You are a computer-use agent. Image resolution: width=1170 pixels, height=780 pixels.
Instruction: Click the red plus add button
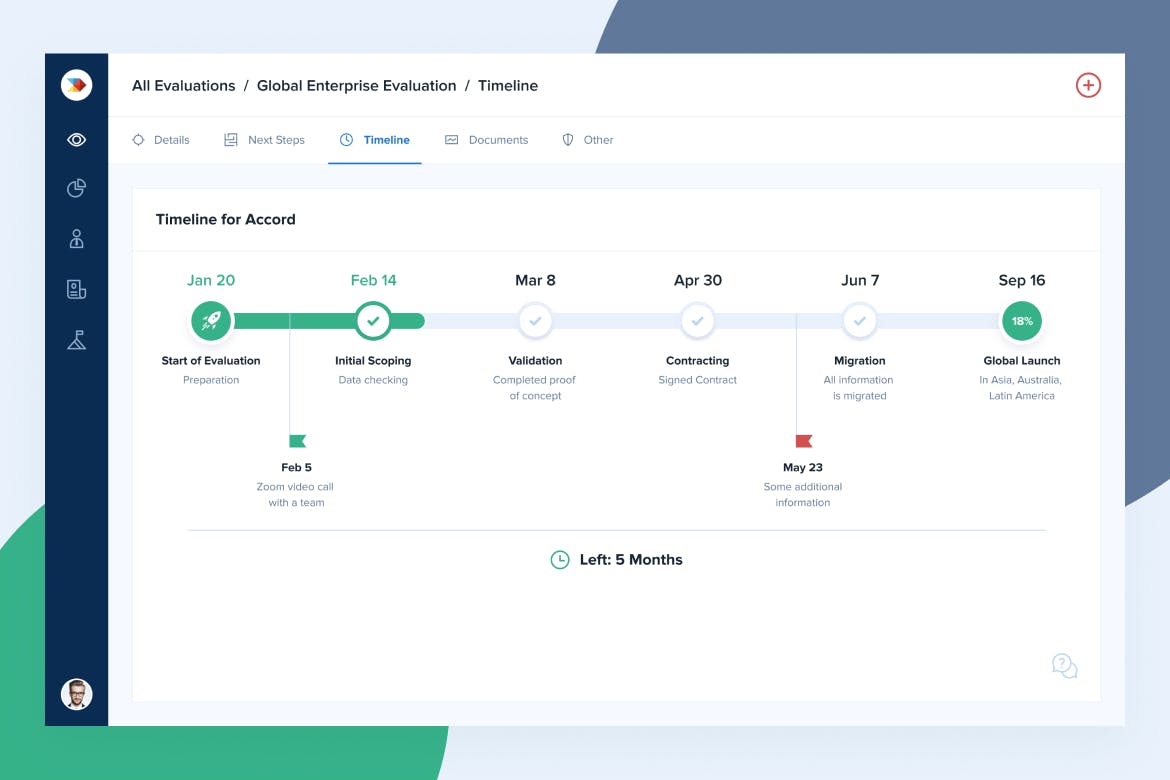pyautogui.click(x=1088, y=85)
